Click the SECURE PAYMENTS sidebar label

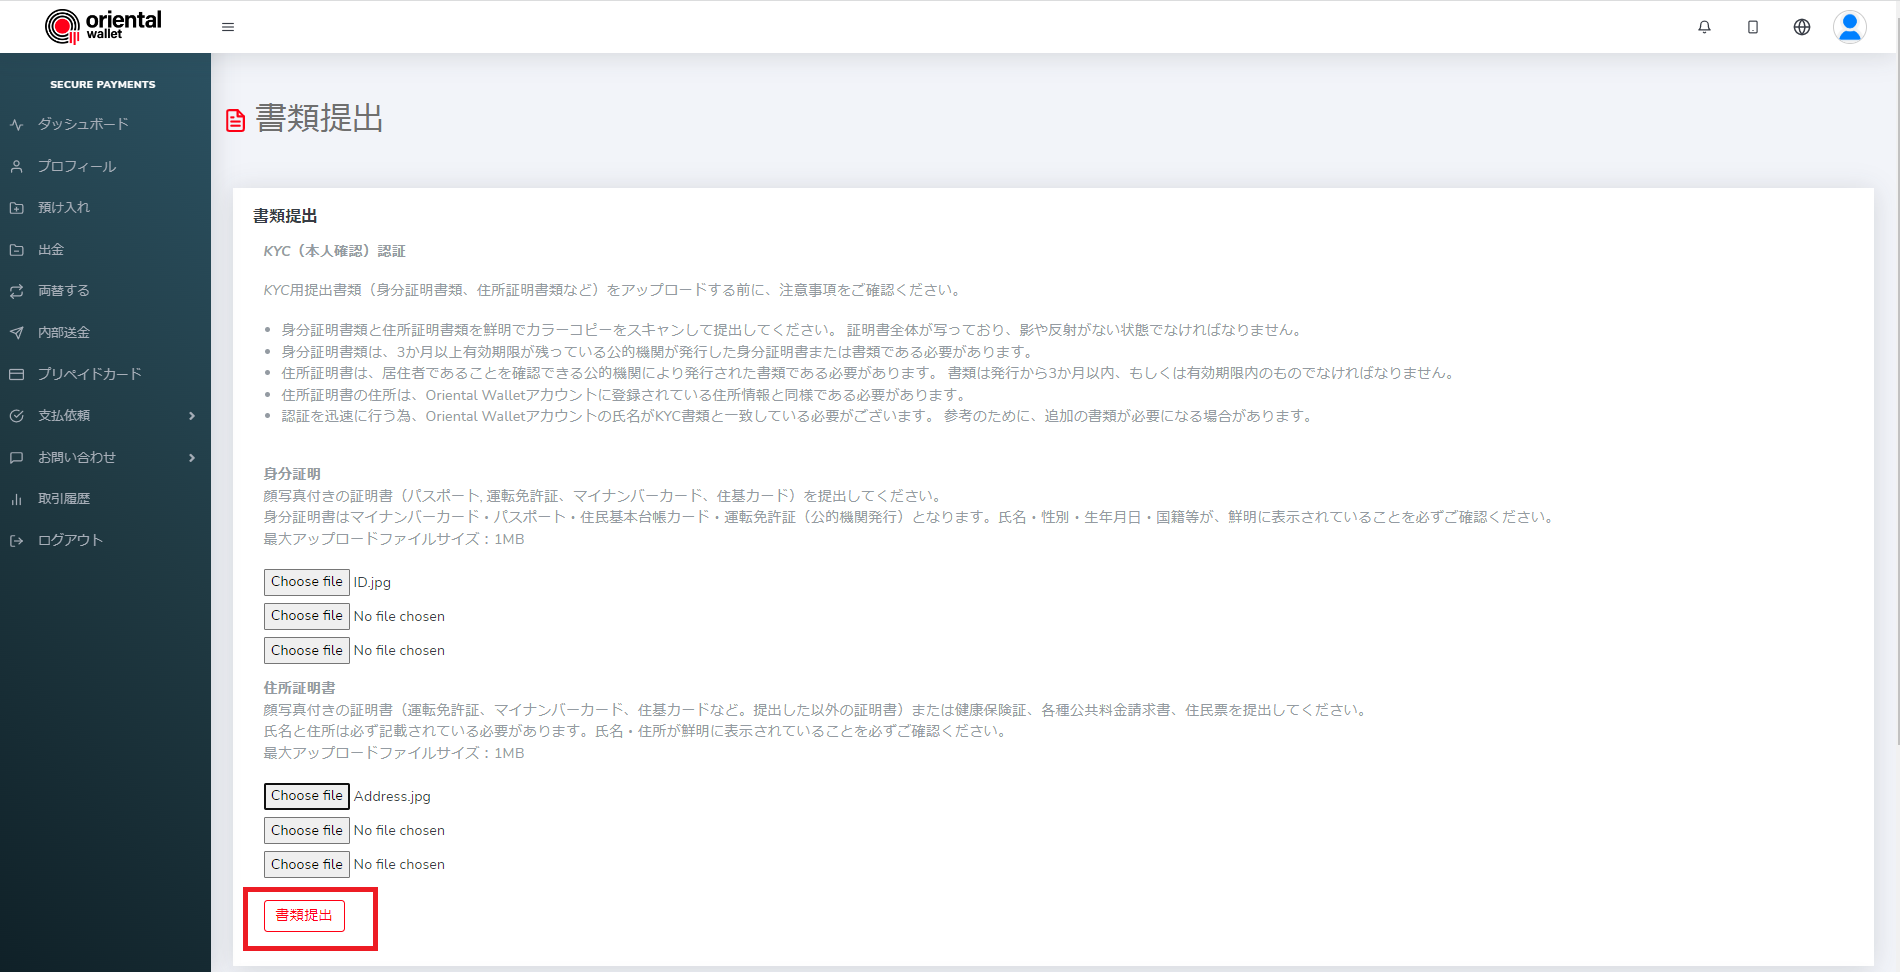(x=103, y=85)
